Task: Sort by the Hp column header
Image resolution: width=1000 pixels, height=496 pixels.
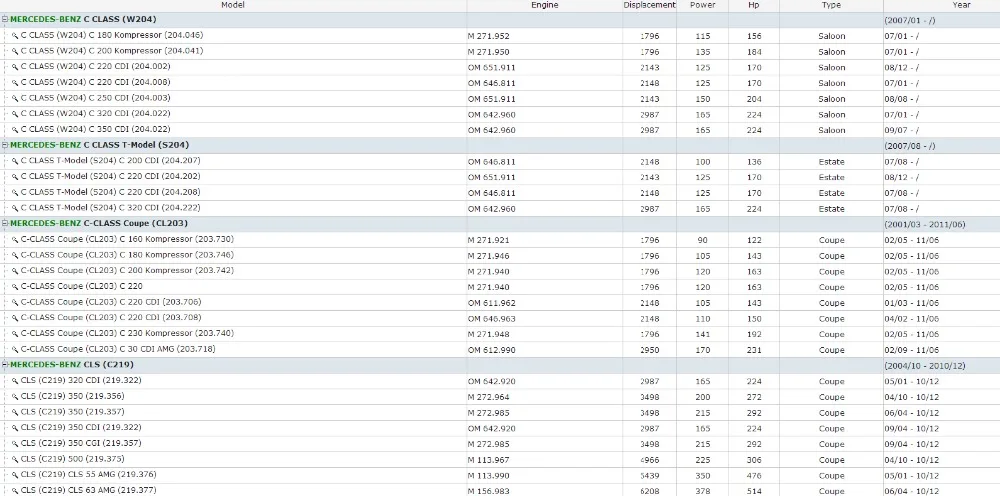Action: point(754,5)
